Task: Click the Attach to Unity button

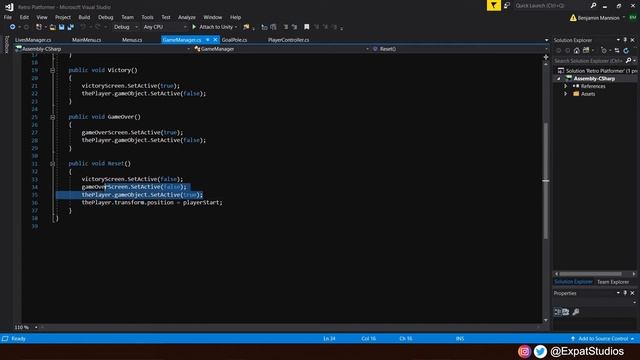Action: [x=215, y=27]
